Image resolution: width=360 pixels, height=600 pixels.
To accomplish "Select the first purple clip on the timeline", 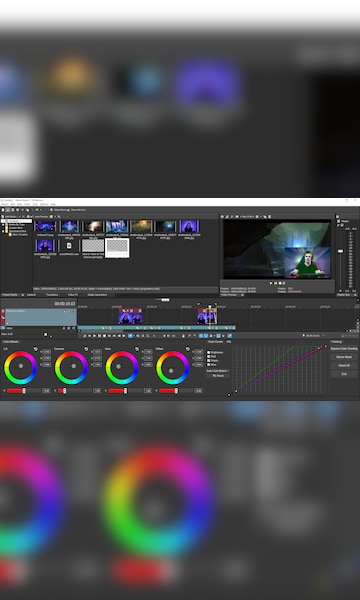I will [130, 317].
